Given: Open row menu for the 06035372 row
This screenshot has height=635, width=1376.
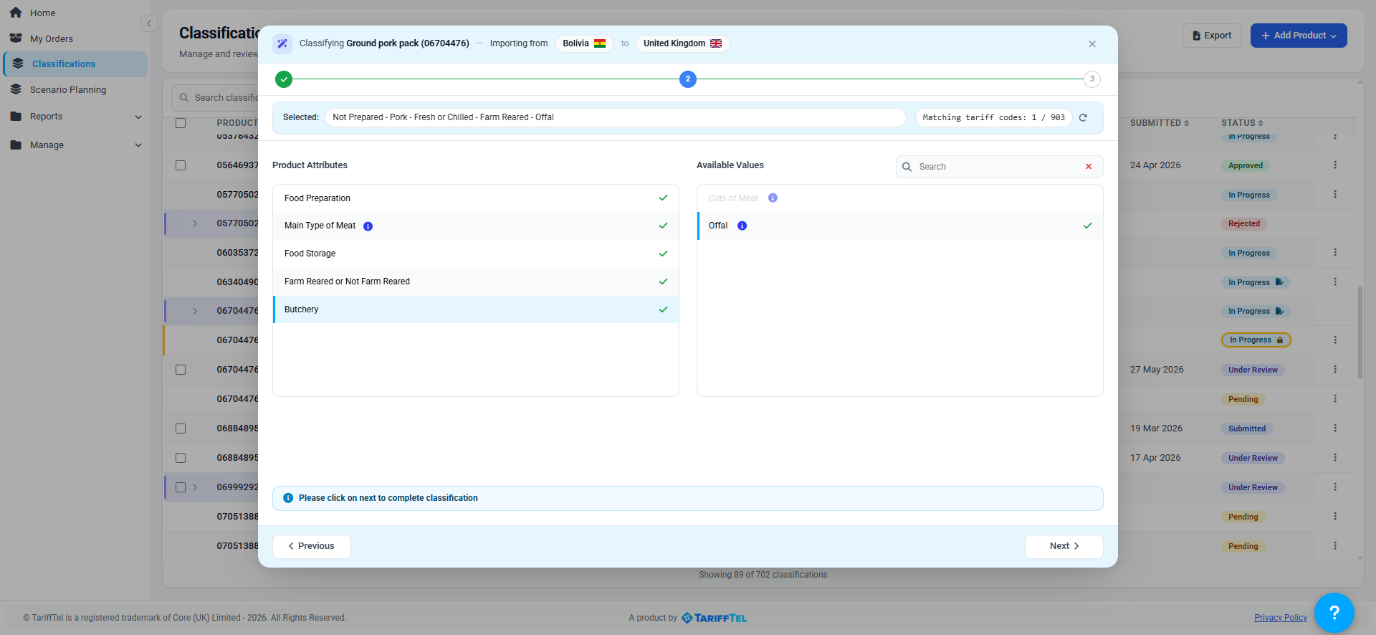Looking at the screenshot, I should click(1334, 253).
